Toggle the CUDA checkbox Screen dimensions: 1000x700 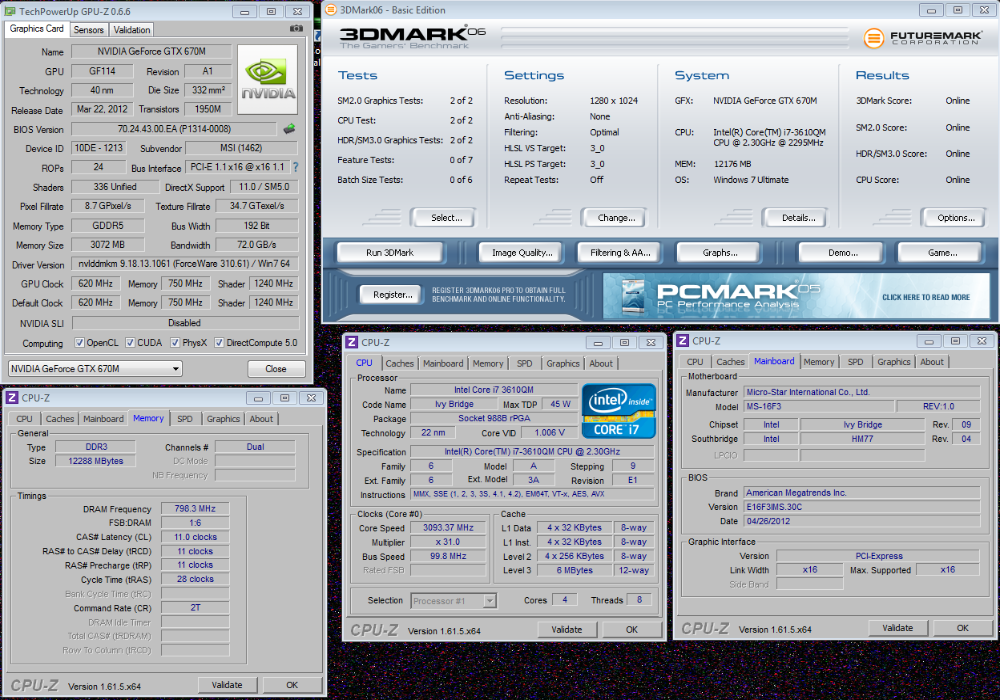point(130,343)
